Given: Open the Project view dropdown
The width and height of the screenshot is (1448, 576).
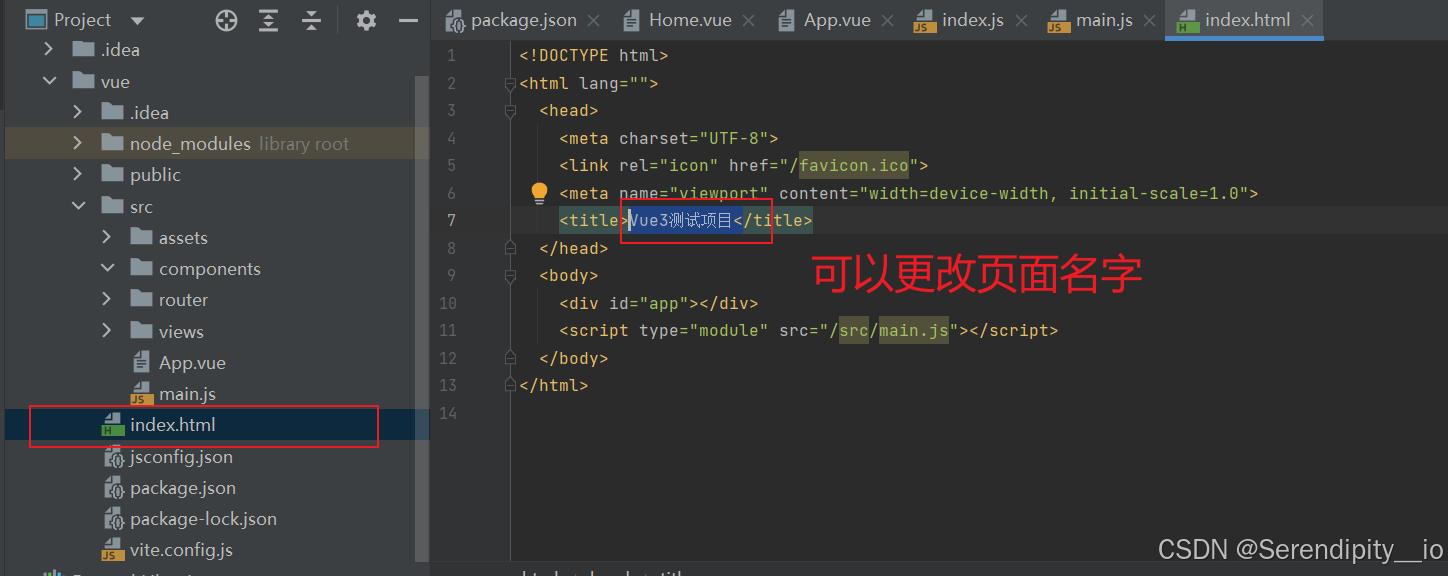Looking at the screenshot, I should pos(138,21).
